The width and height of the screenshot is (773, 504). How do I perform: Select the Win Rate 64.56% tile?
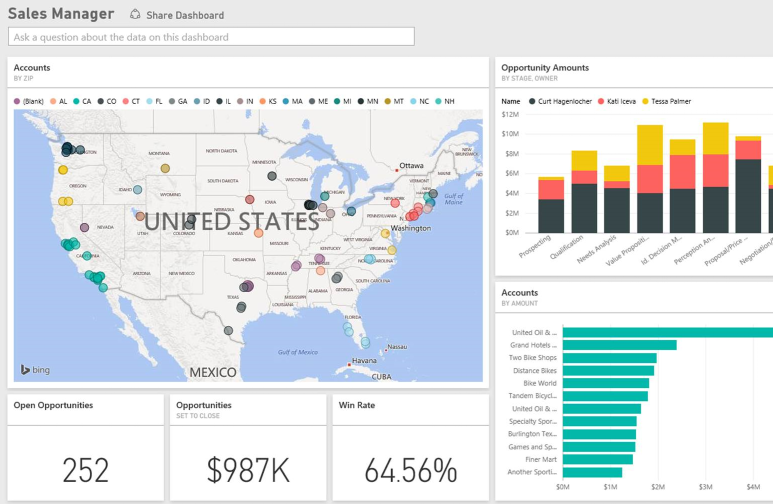pyautogui.click(x=410, y=449)
